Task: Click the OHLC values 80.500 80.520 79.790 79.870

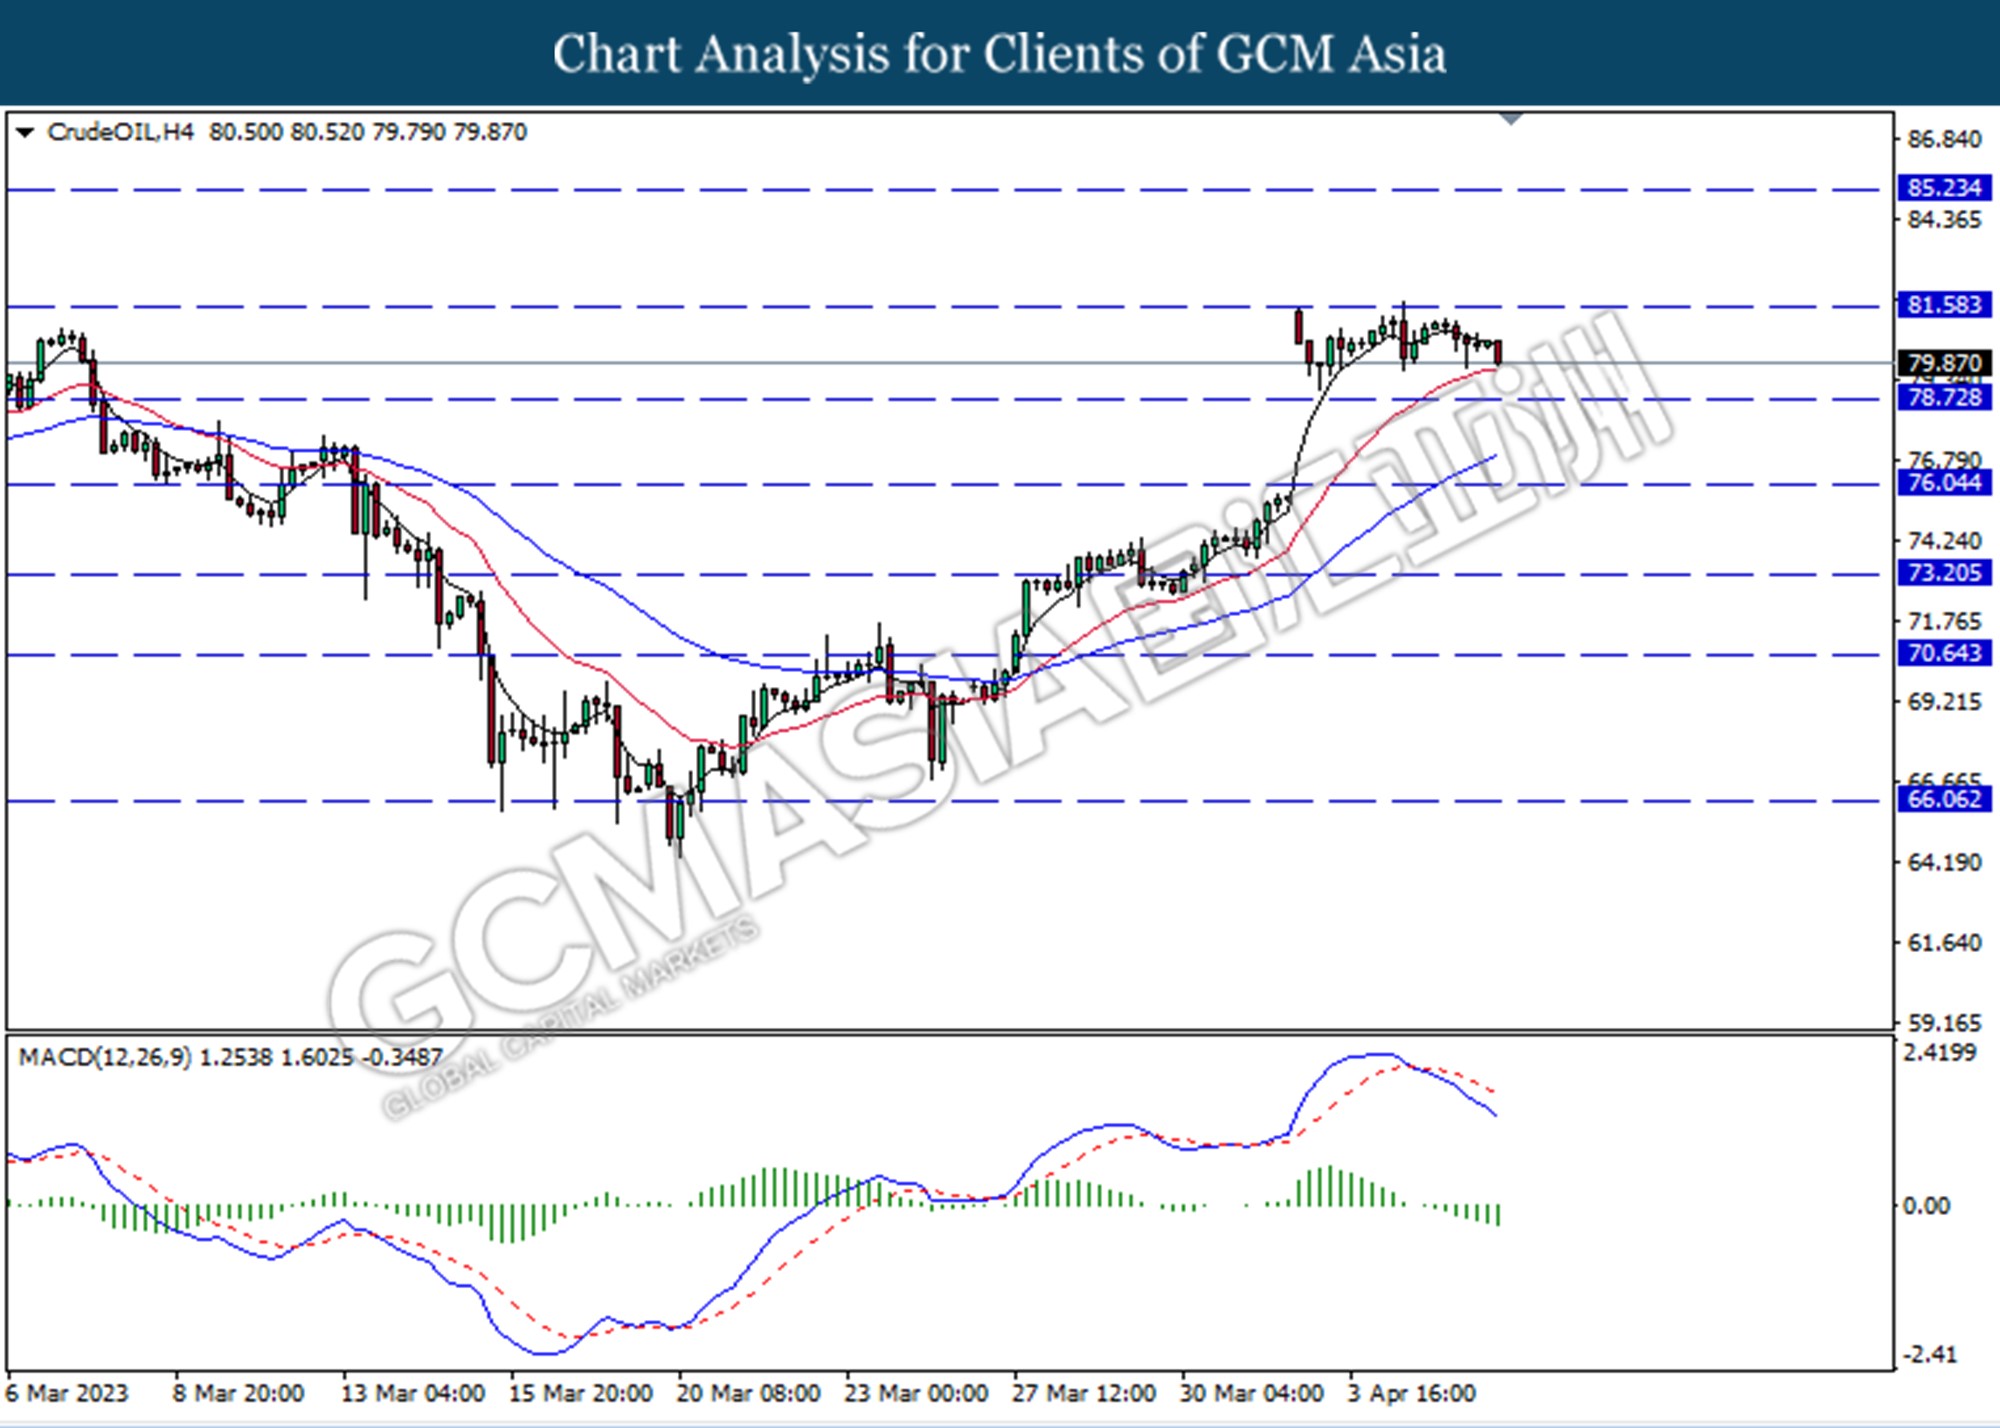Action: click(x=368, y=132)
